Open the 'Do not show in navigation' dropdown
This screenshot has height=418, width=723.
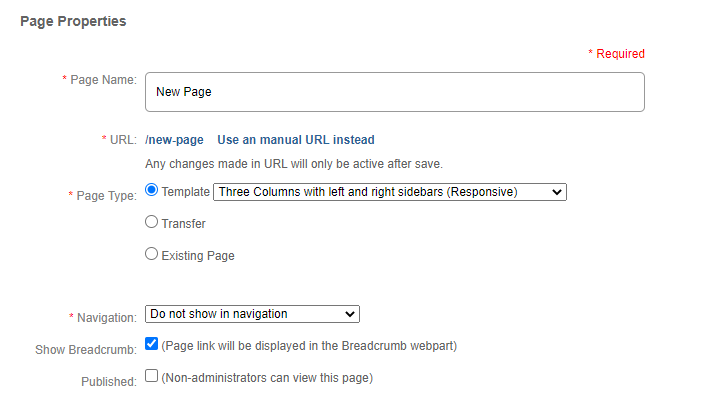(x=252, y=314)
